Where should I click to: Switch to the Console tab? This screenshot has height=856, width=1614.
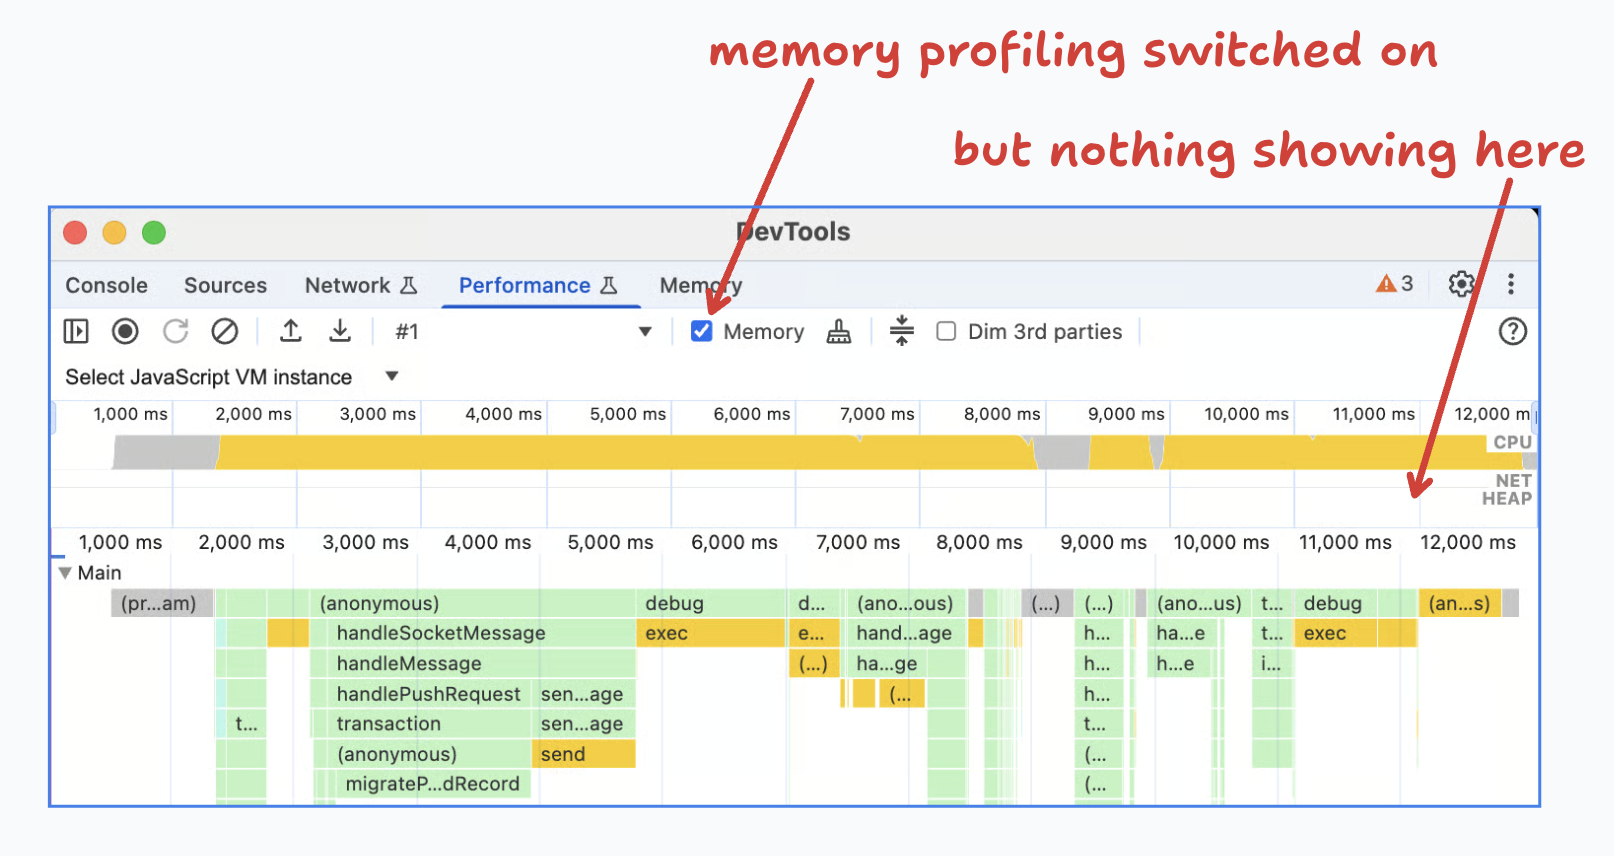click(107, 285)
